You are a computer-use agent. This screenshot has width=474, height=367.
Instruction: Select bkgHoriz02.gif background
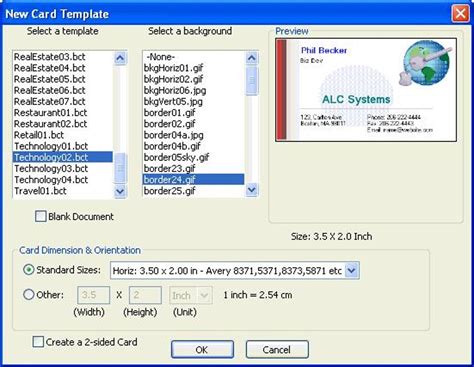pyautogui.click(x=193, y=79)
